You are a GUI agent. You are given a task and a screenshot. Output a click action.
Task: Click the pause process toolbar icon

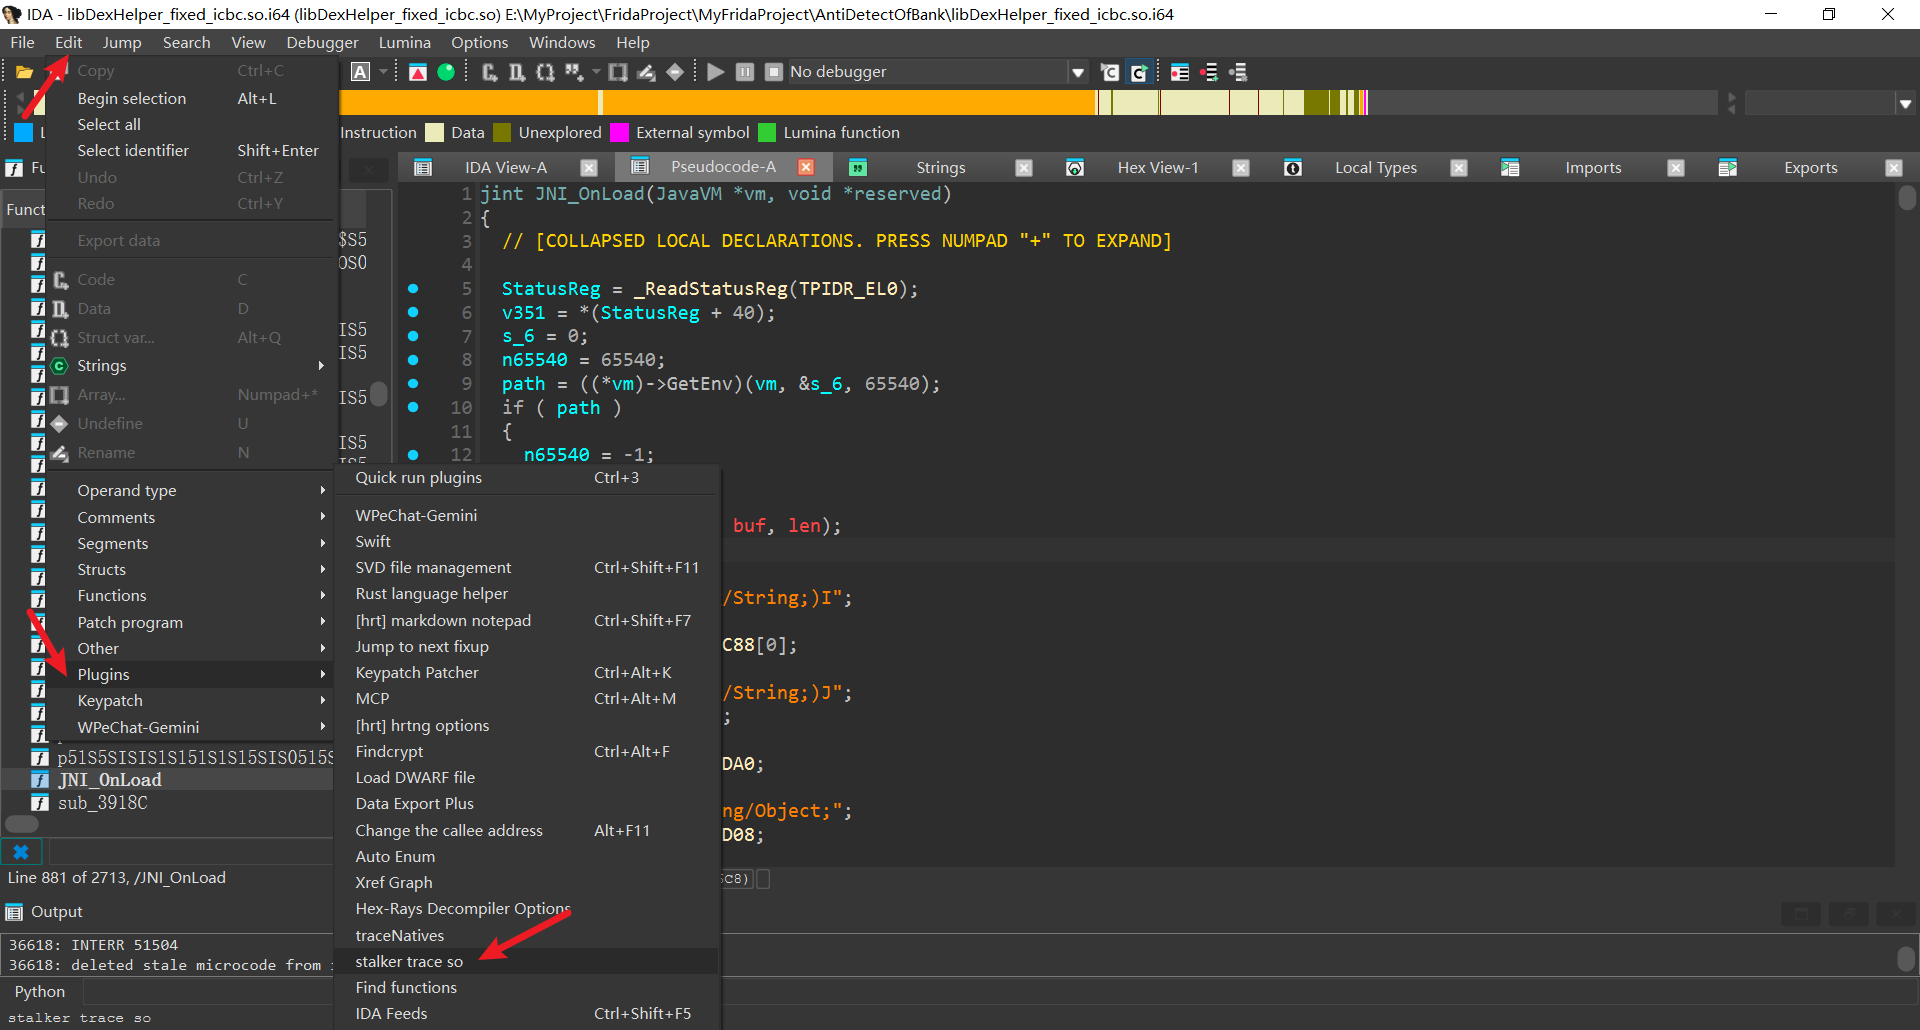(x=745, y=72)
